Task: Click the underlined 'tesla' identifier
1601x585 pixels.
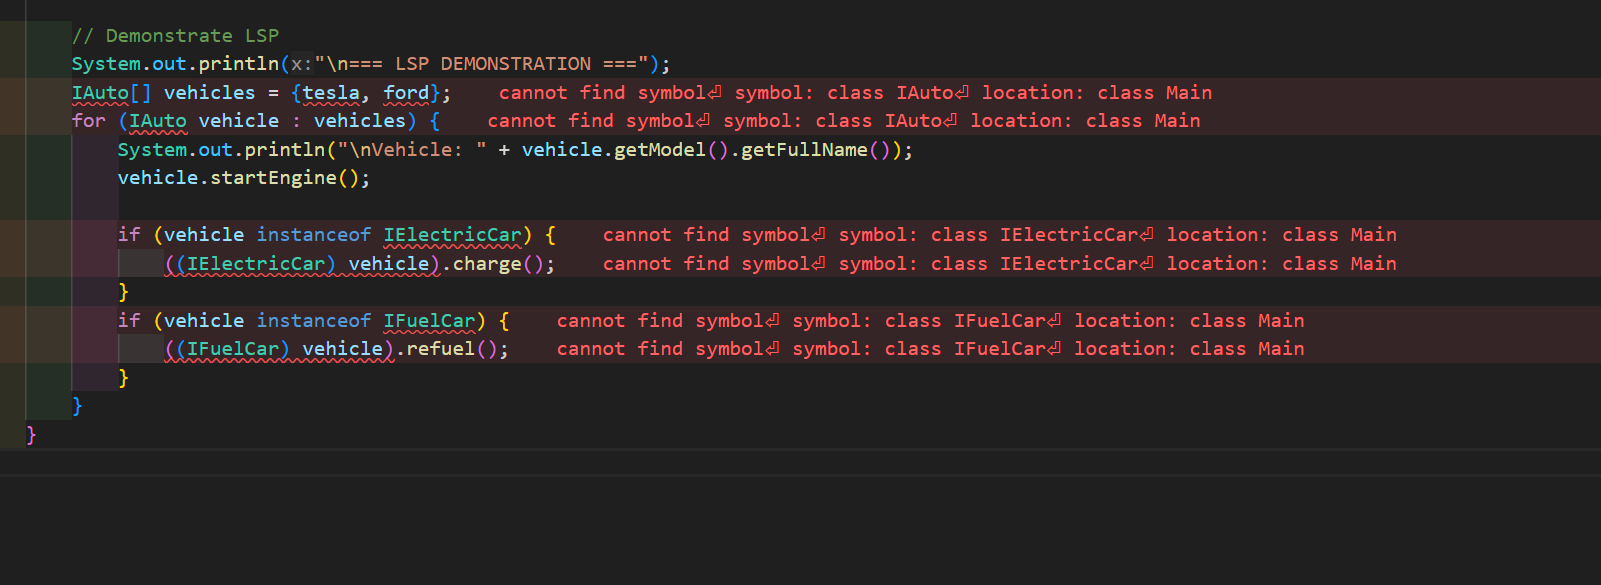Action: click(x=331, y=92)
